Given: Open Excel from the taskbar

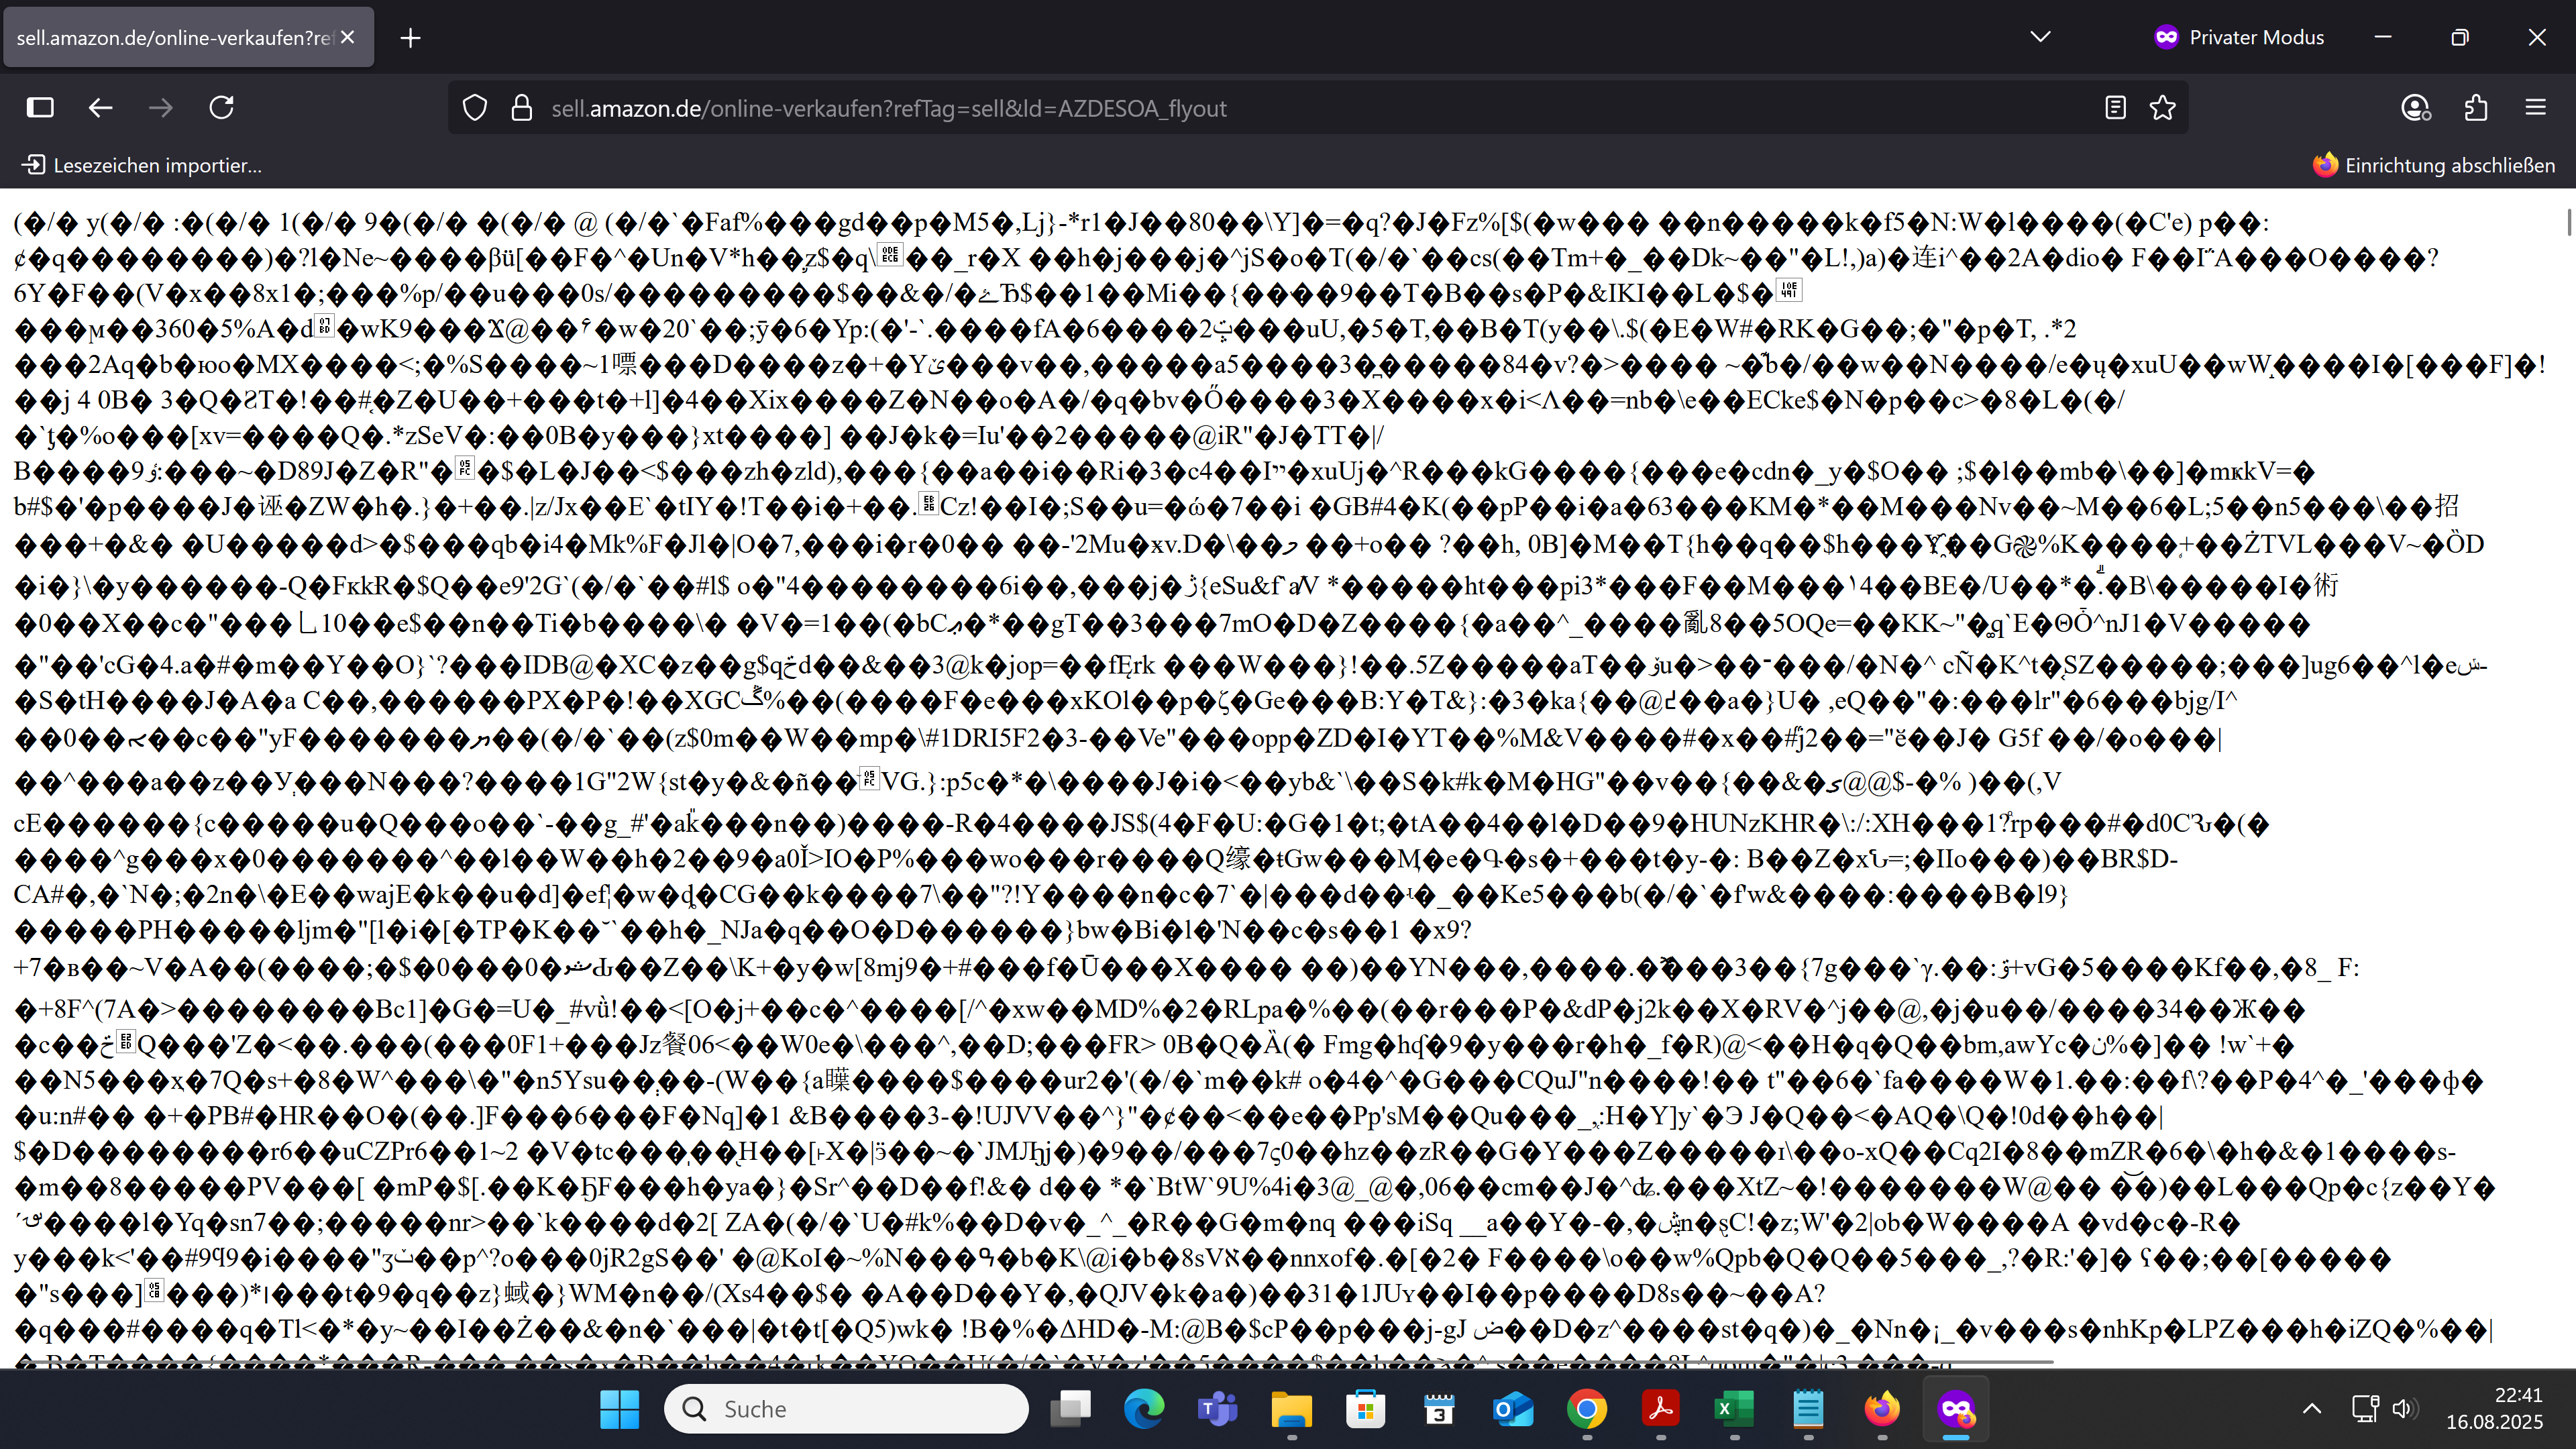Looking at the screenshot, I should pyautogui.click(x=1734, y=1409).
